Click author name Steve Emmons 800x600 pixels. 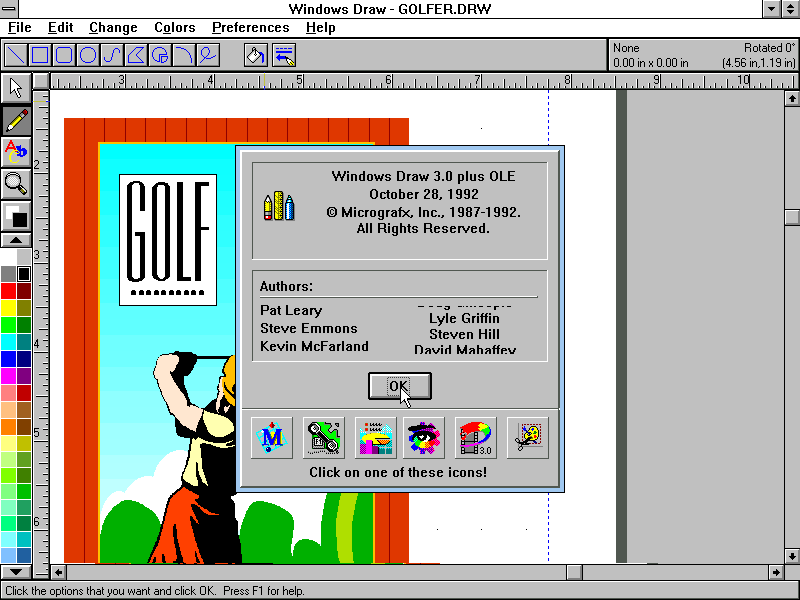(x=309, y=328)
